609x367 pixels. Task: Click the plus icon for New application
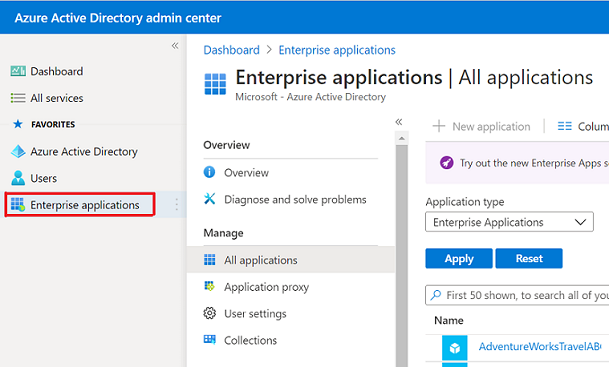[x=439, y=126]
